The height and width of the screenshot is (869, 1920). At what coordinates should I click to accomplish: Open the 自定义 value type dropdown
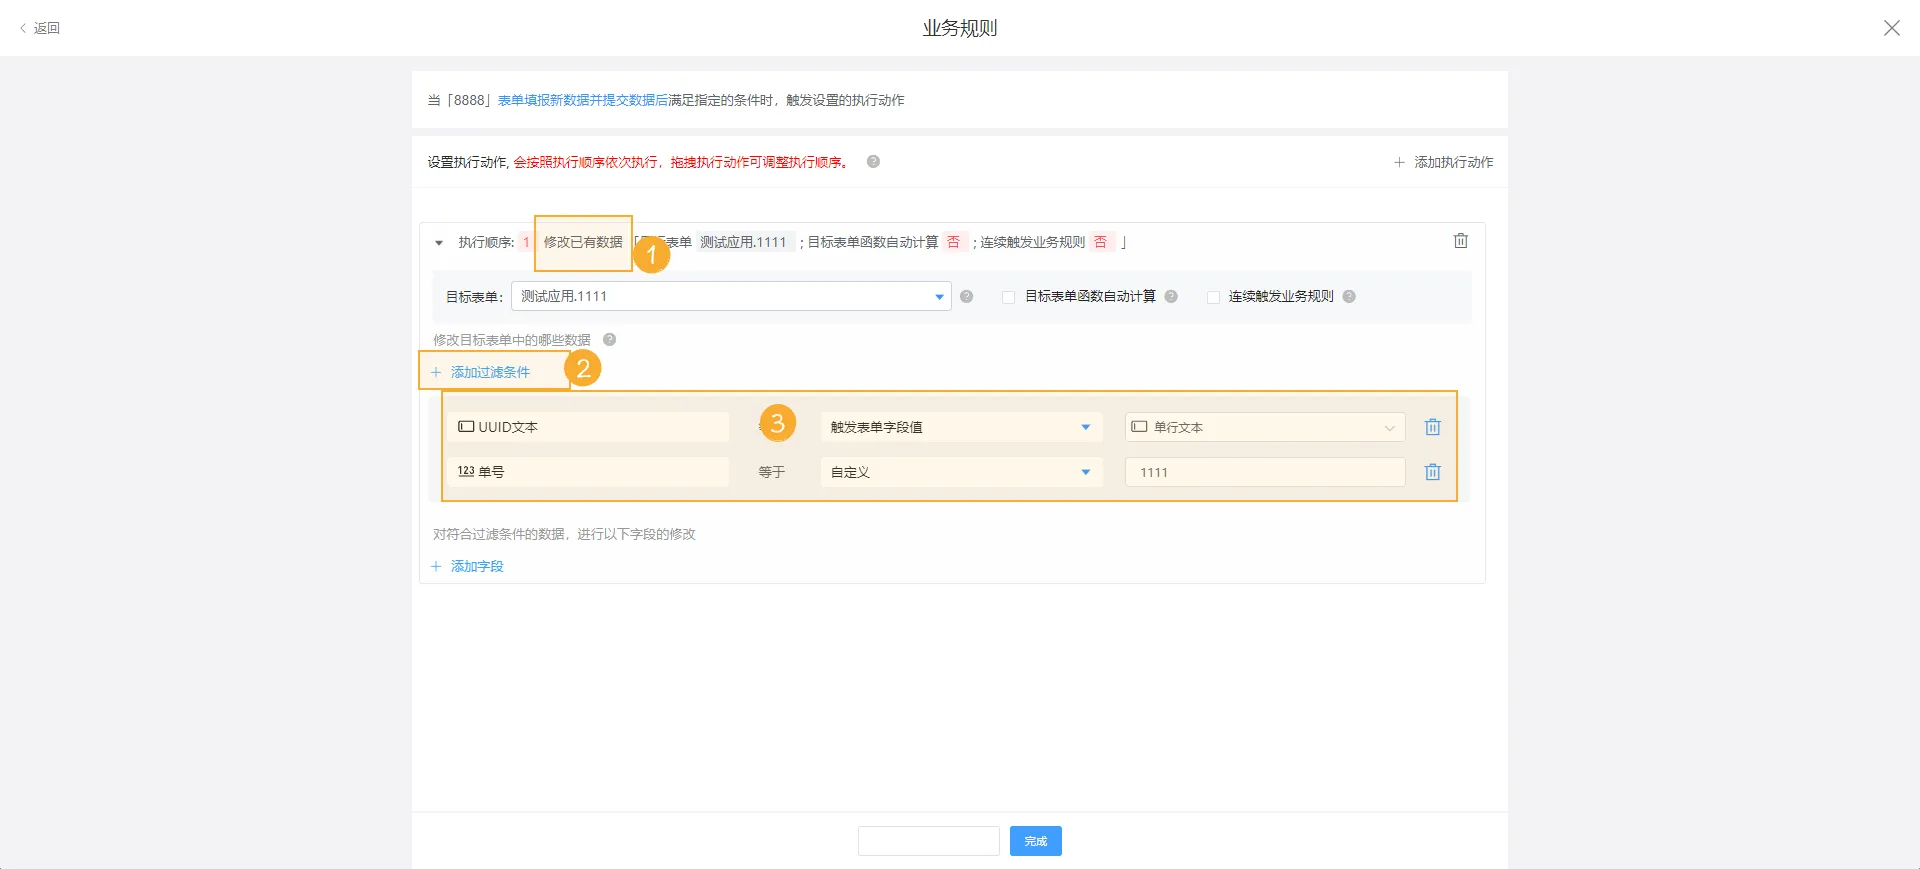[x=960, y=472]
